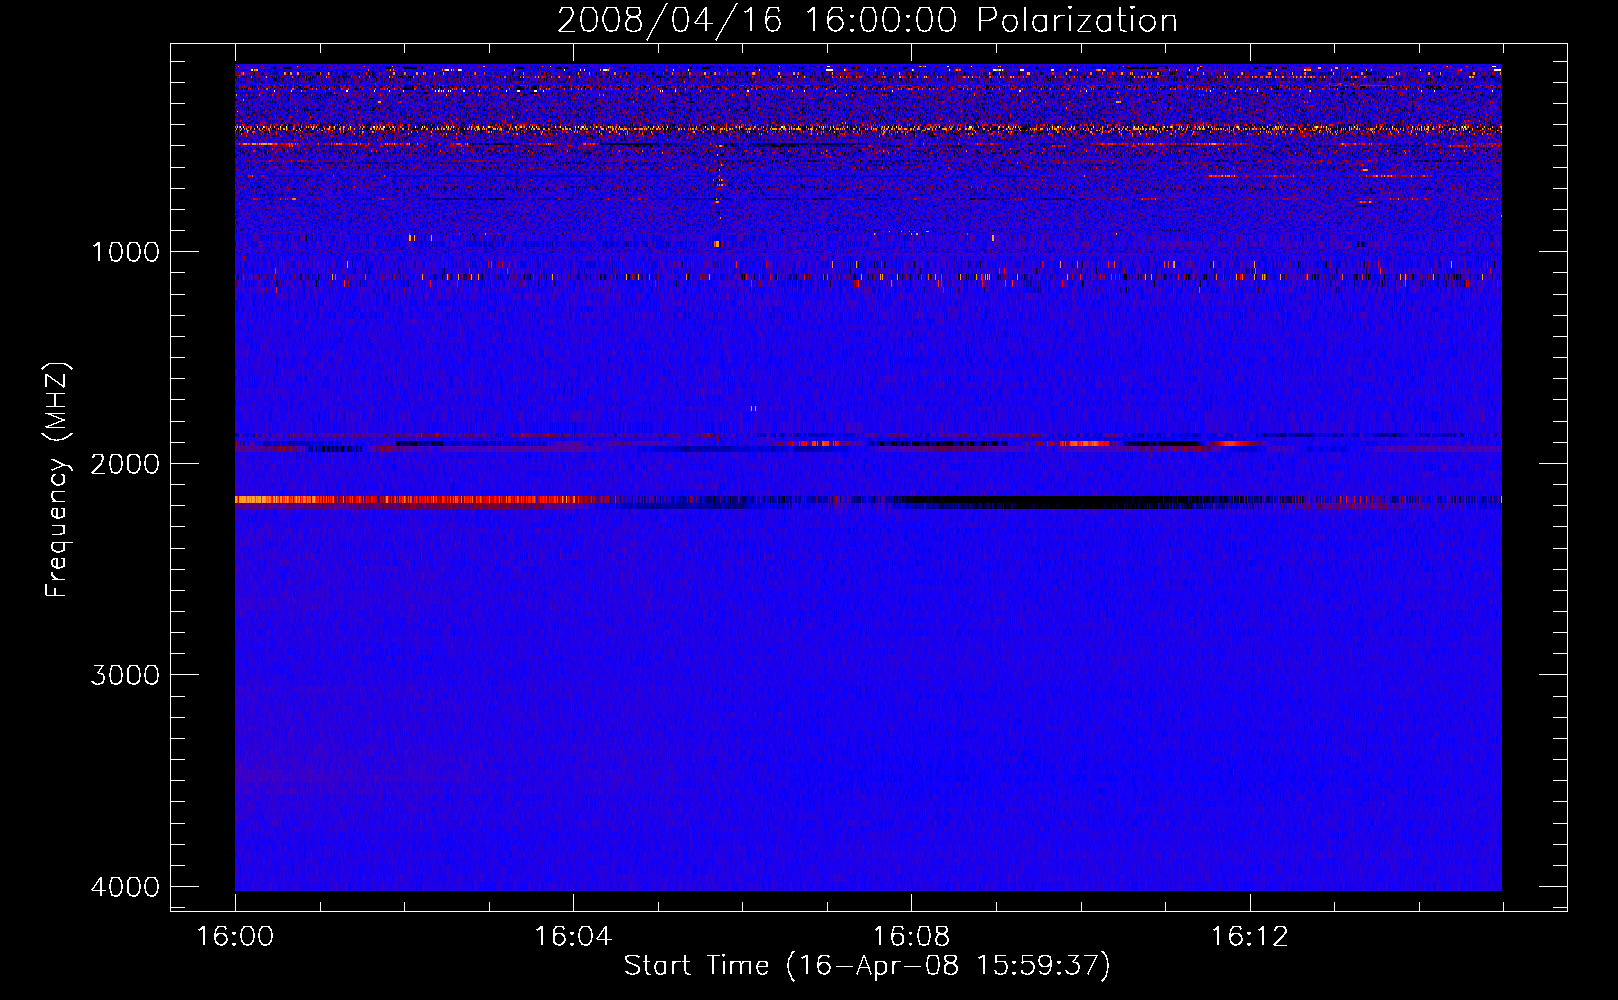Click the 16:04 time tick label

pos(573,937)
